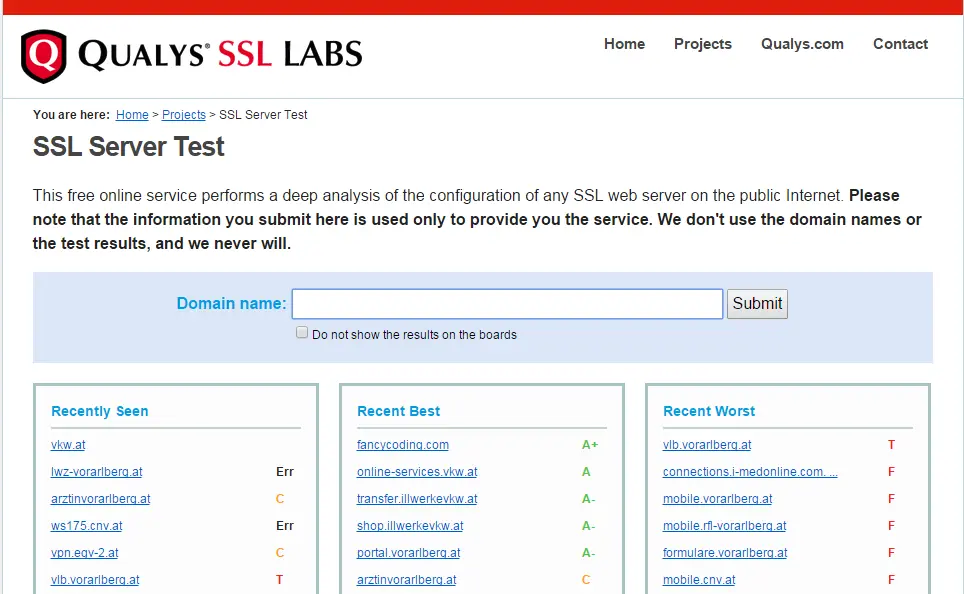Go to Qualys.com in the top menu
This screenshot has width=964, height=594.
tap(802, 44)
